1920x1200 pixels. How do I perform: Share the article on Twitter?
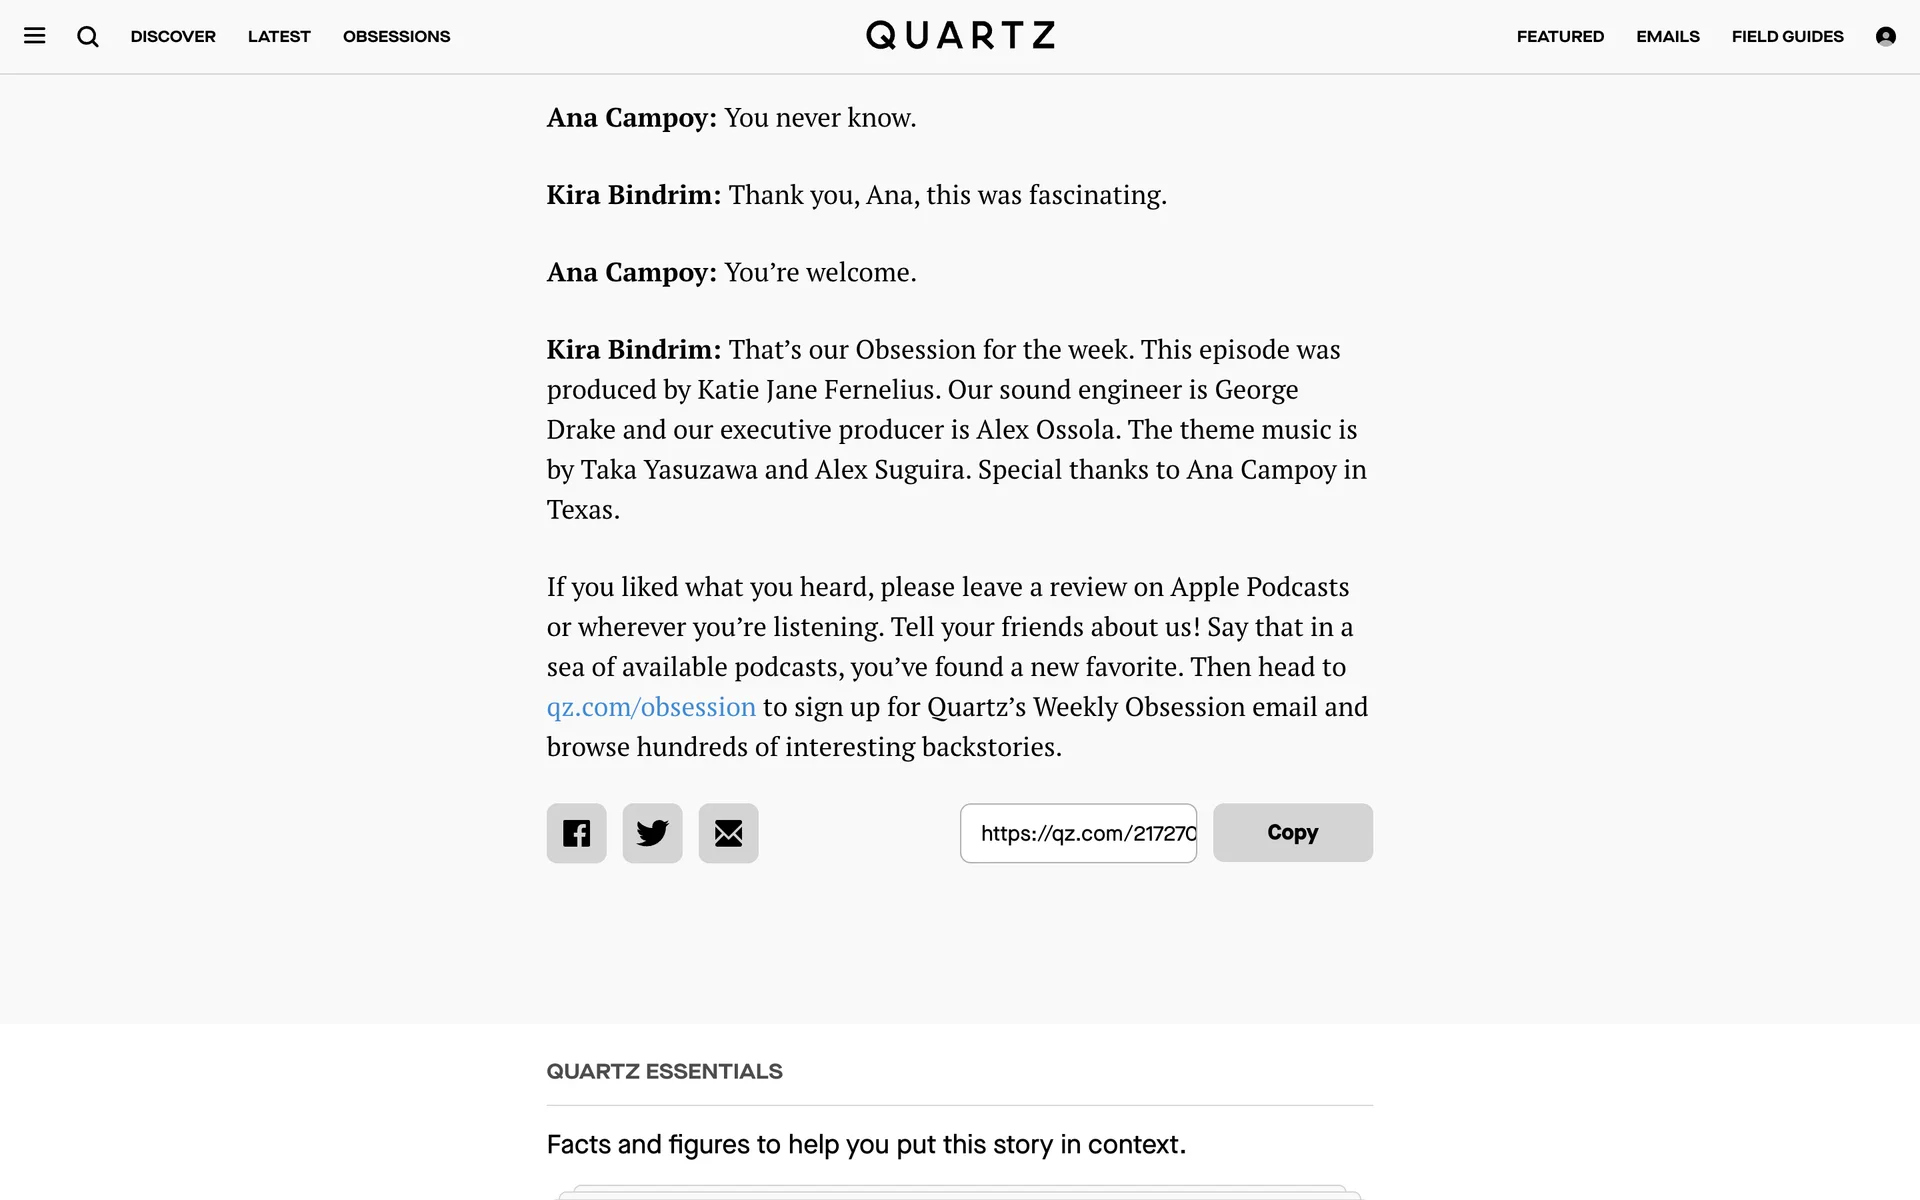(x=652, y=833)
